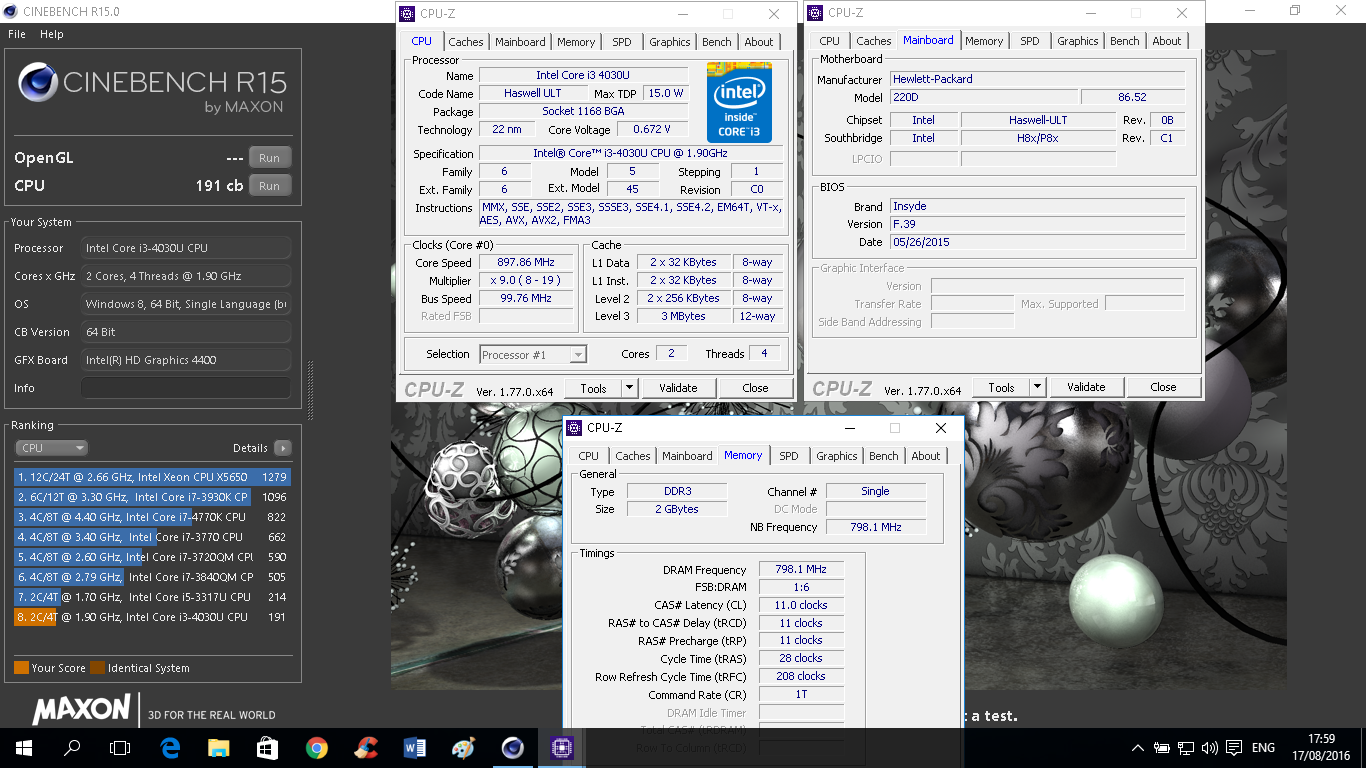Run the OpenGL benchmark
Image resolution: width=1366 pixels, height=768 pixels.
pos(269,158)
